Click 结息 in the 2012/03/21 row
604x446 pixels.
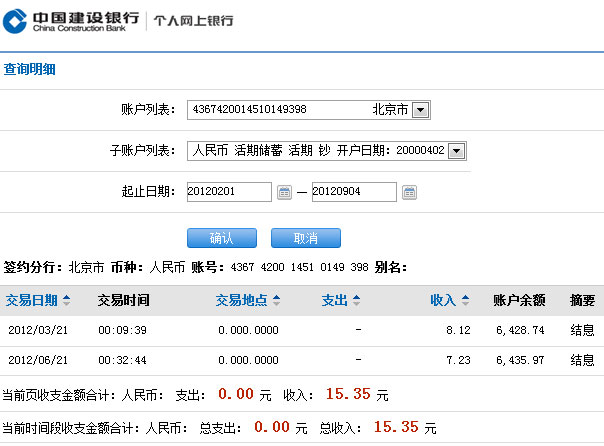pos(582,330)
